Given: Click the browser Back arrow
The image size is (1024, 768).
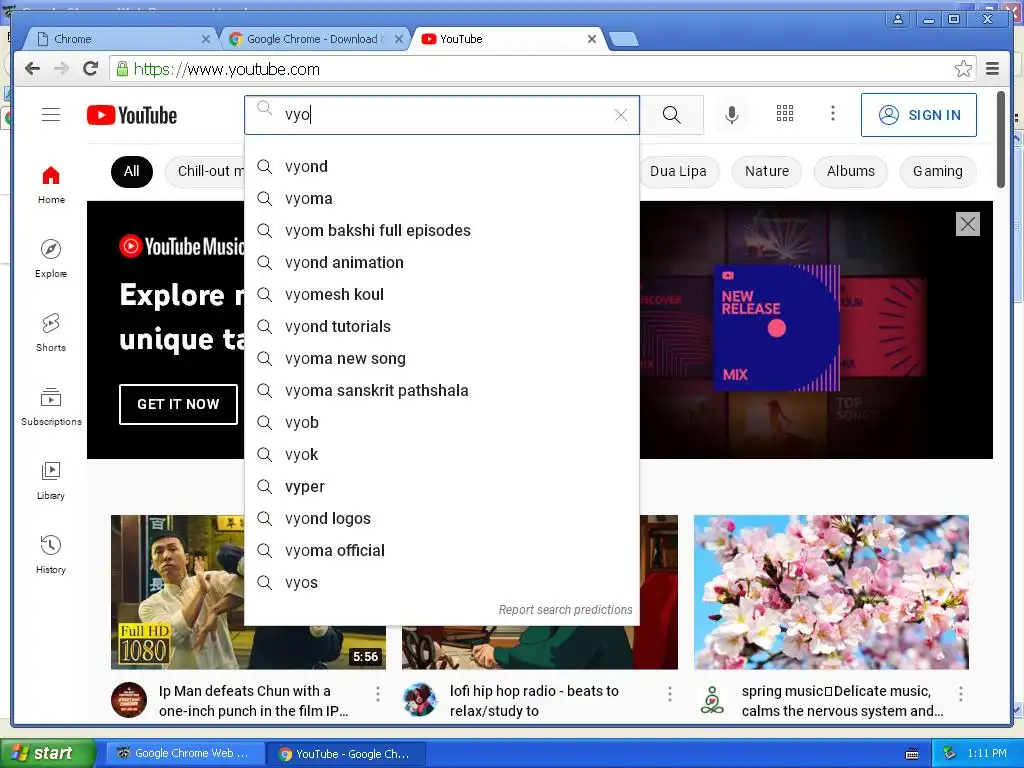Looking at the screenshot, I should (x=32, y=69).
